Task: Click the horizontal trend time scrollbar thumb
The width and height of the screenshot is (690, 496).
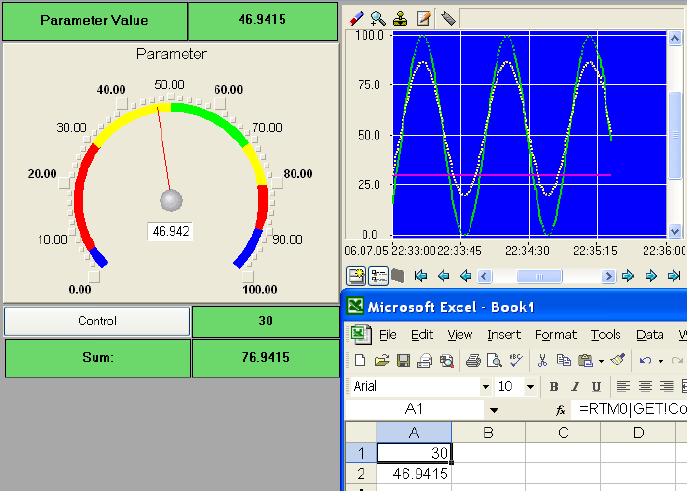Action: point(539,276)
